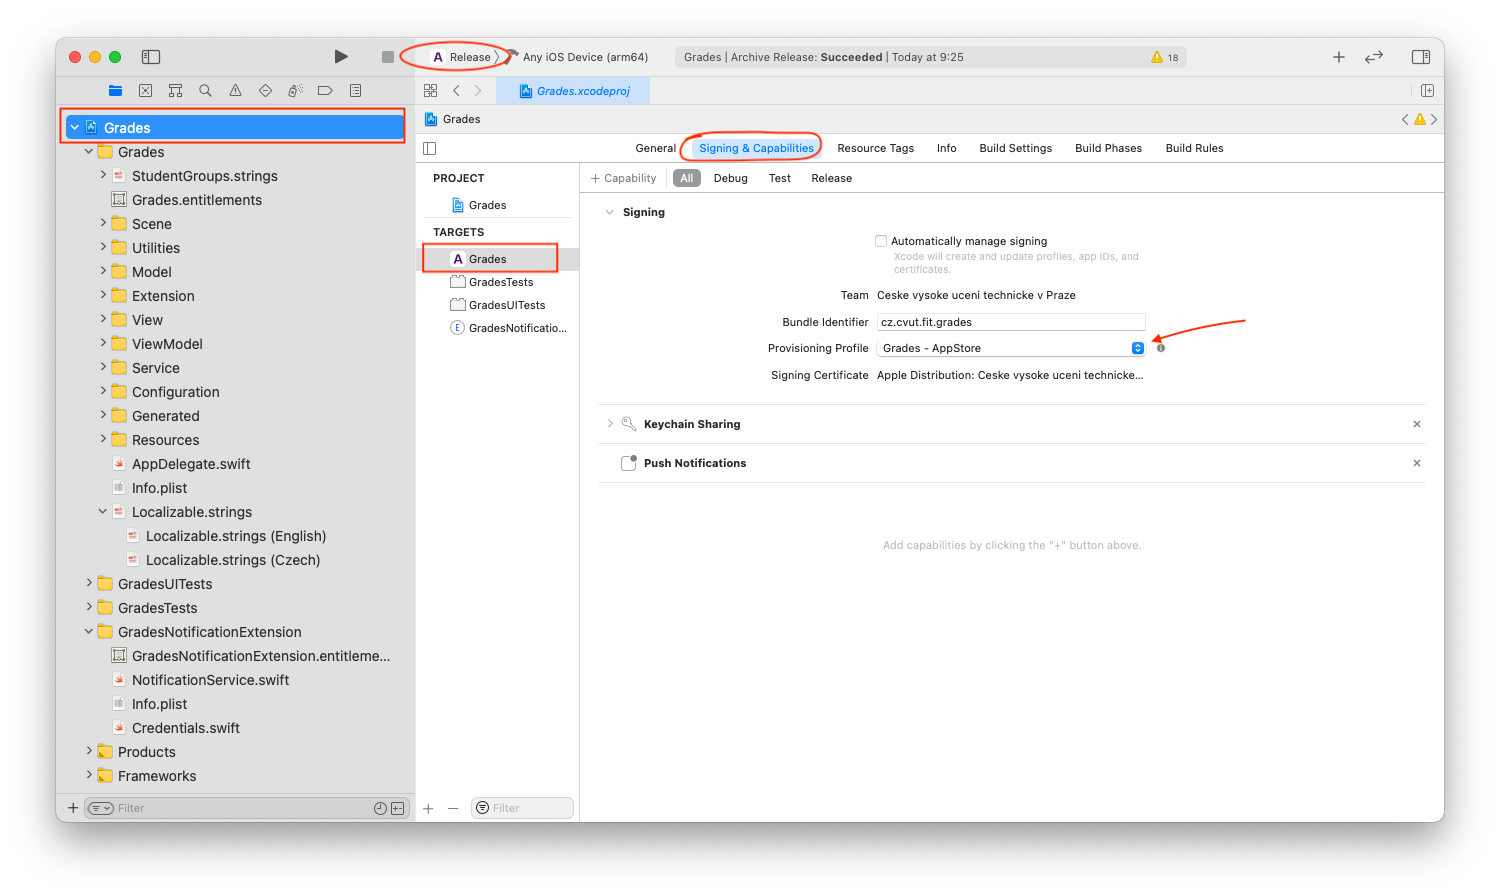Screen dimensions: 1500x896
Task: Click the Run (play) button
Action: click(x=341, y=57)
